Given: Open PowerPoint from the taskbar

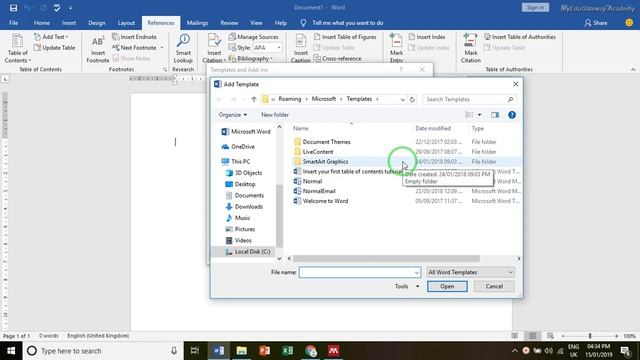Looking at the screenshot, I should [x=264, y=351].
